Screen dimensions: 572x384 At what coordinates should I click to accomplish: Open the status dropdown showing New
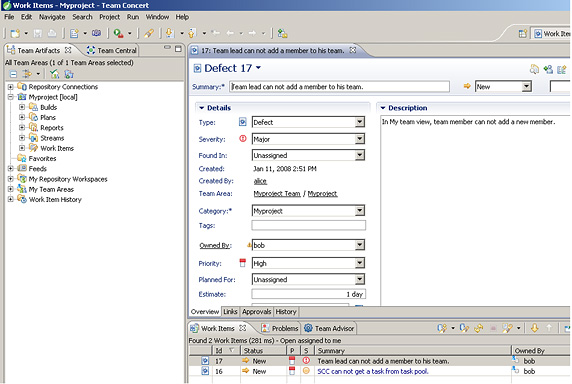click(526, 86)
